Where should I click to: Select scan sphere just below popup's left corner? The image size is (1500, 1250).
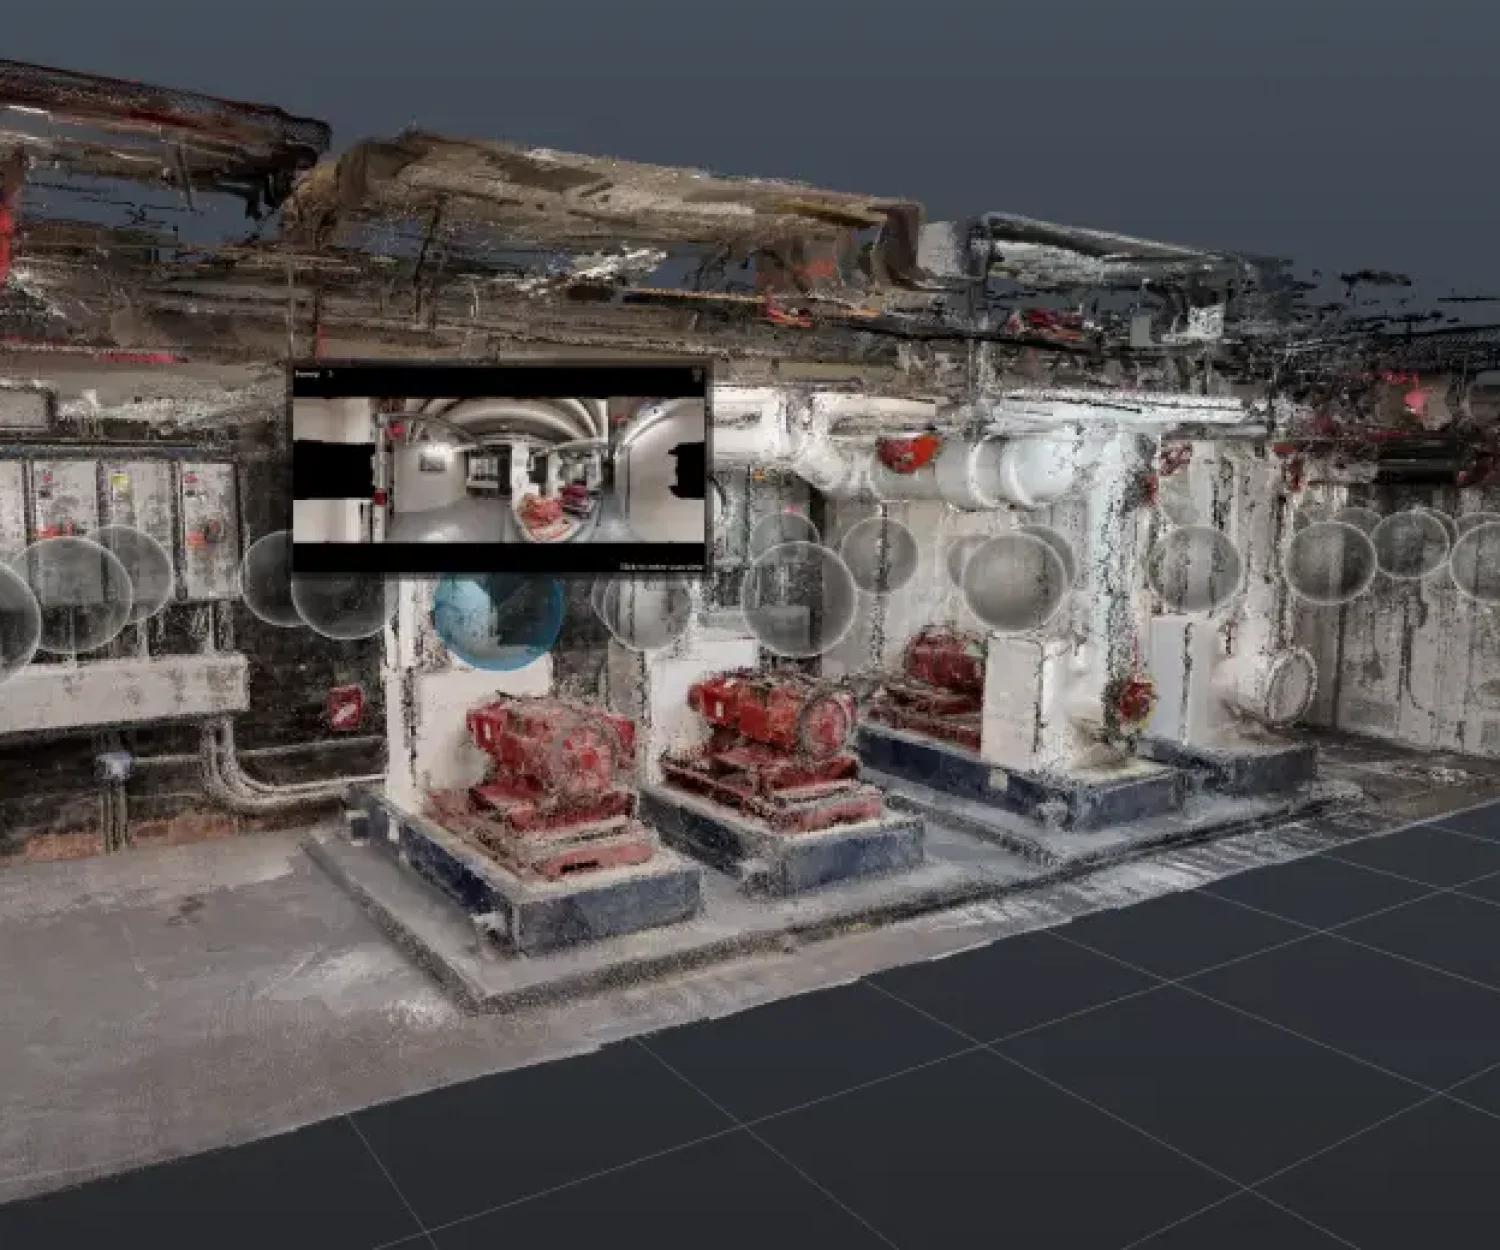[x=338, y=605]
